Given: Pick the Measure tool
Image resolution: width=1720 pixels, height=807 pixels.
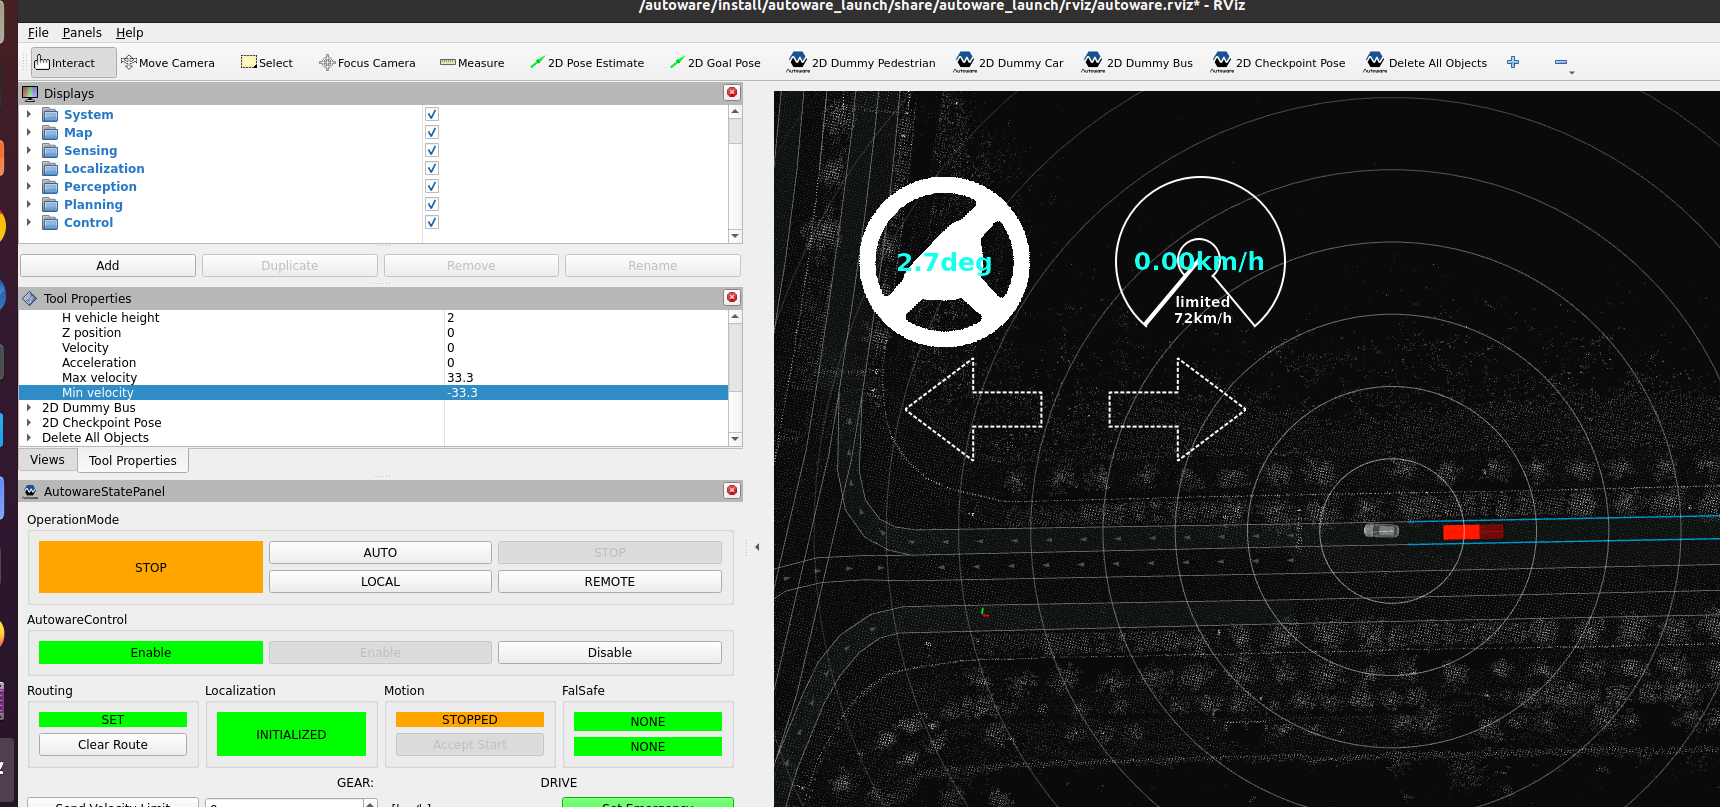Looking at the screenshot, I should point(472,63).
